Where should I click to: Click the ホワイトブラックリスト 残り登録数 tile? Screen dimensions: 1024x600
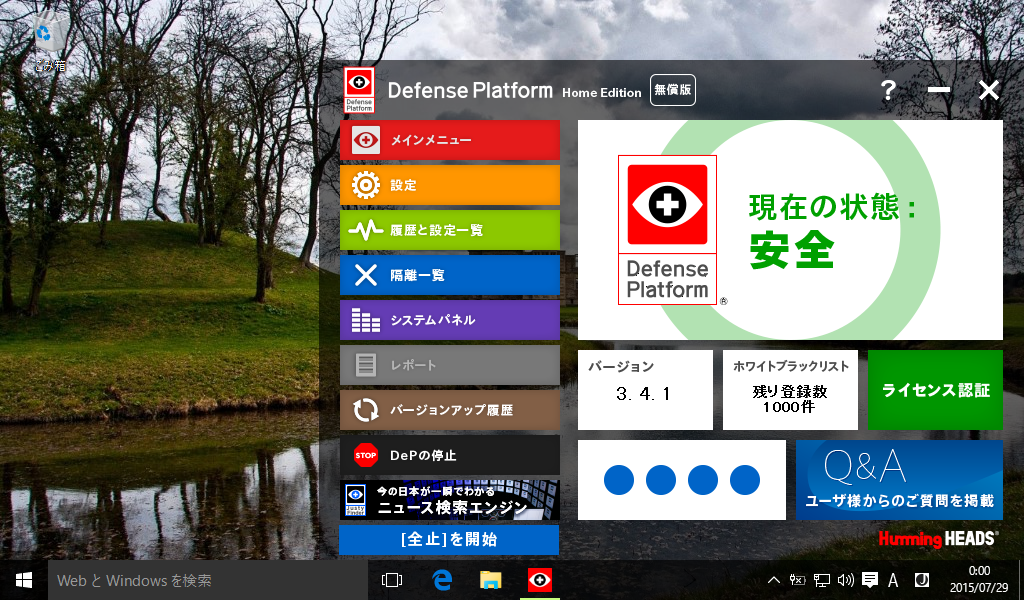click(x=790, y=390)
